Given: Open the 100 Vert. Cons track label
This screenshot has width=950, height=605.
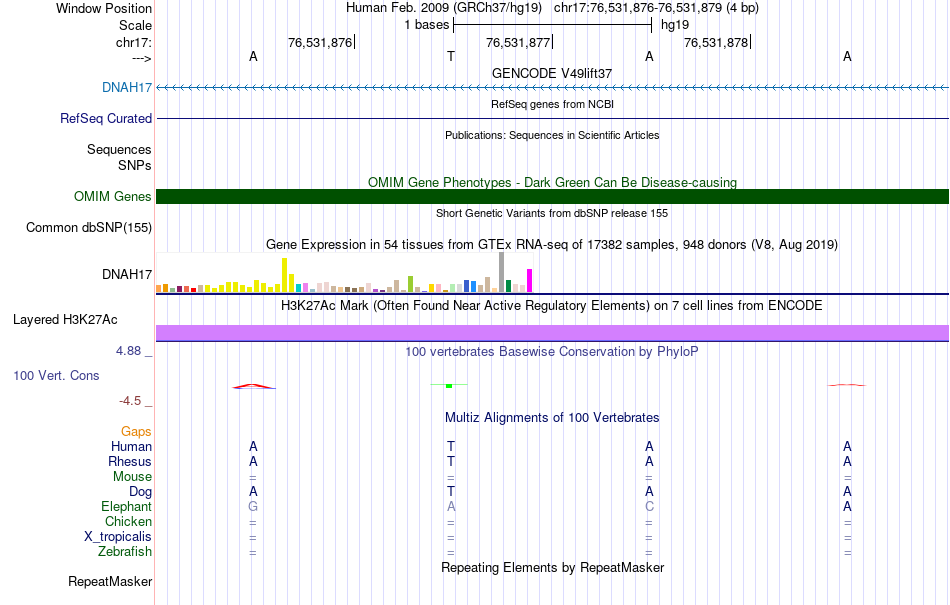Looking at the screenshot, I should point(56,375).
